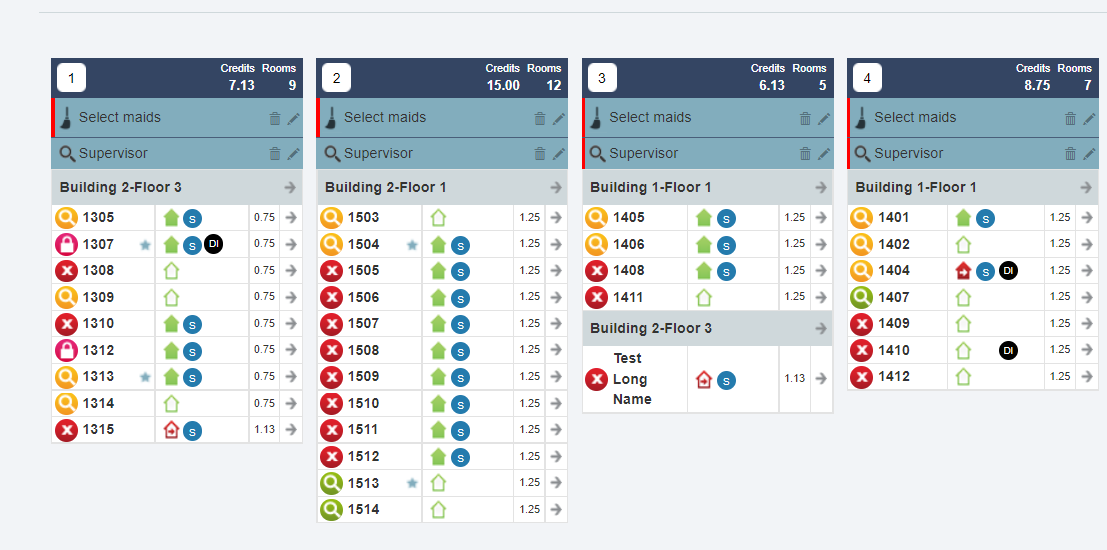This screenshot has height=550, width=1107.
Task: Click the red X status icon for room 1408
Action: click(596, 271)
